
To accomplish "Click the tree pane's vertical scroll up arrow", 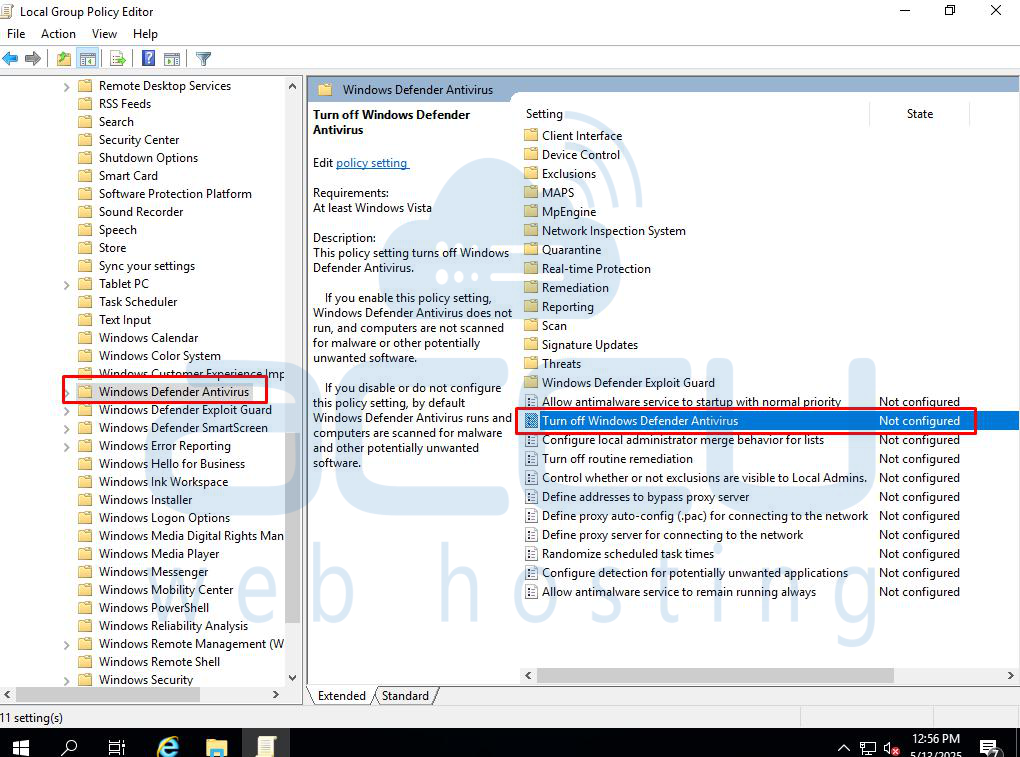I will (x=292, y=86).
